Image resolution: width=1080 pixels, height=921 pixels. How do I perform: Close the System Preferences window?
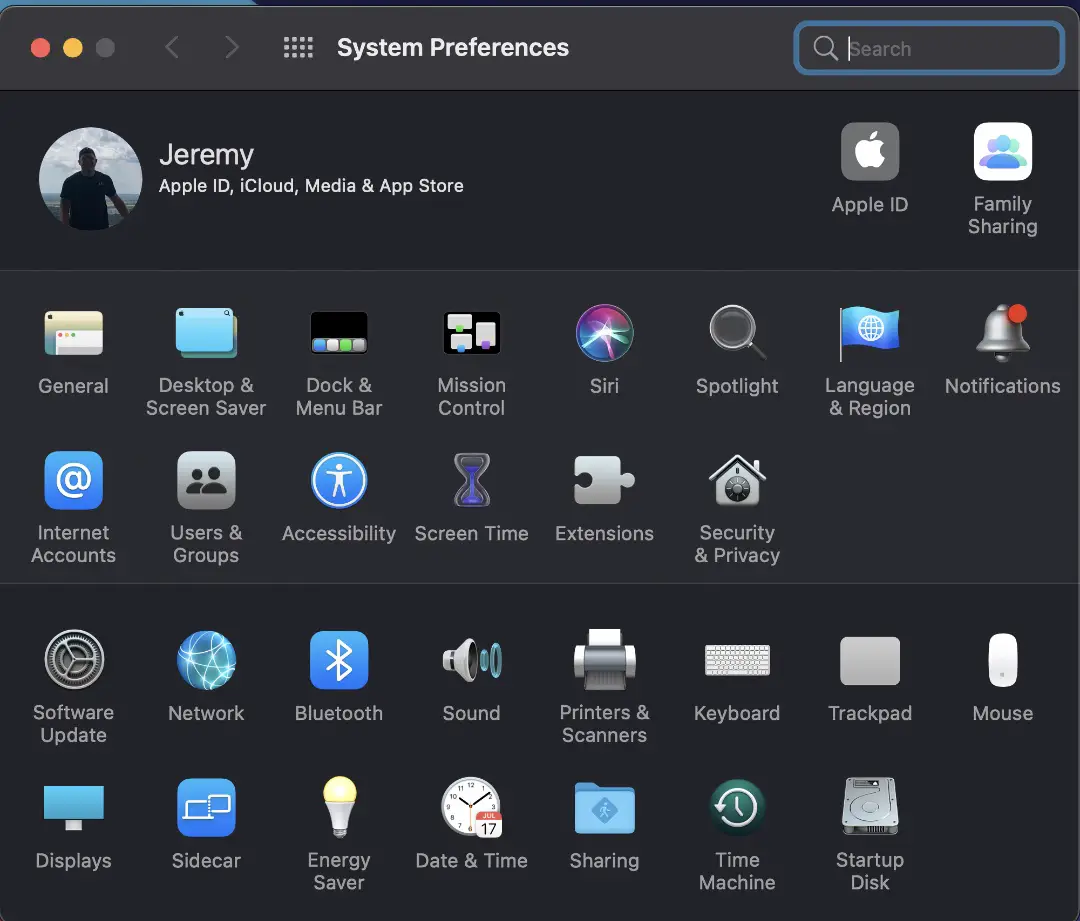pyautogui.click(x=41, y=48)
